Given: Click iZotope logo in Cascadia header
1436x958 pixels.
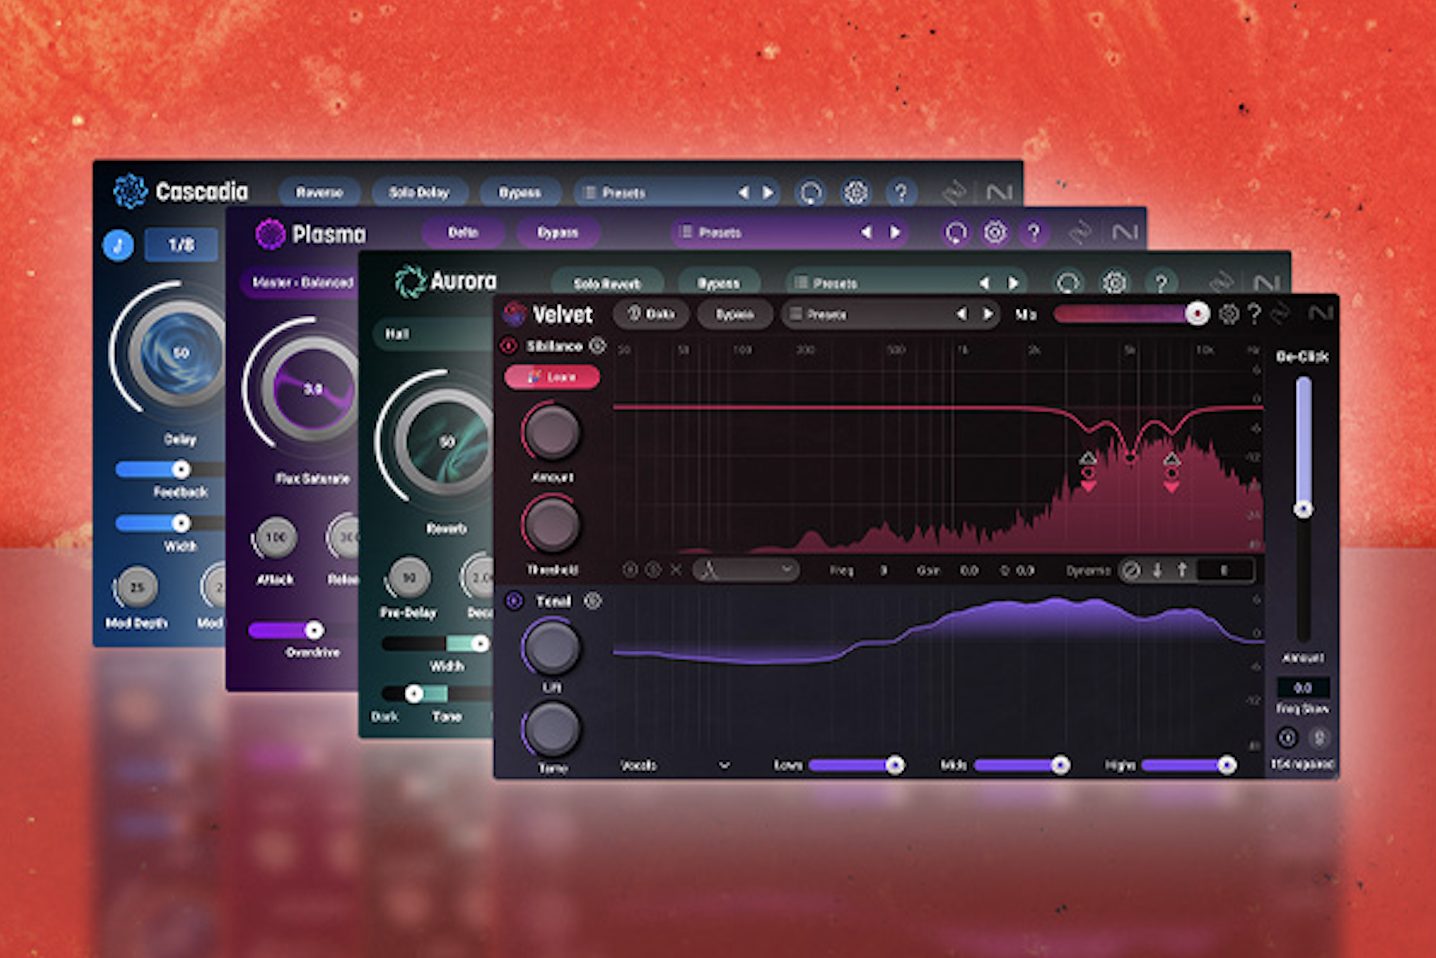Looking at the screenshot, I should 955,192.
